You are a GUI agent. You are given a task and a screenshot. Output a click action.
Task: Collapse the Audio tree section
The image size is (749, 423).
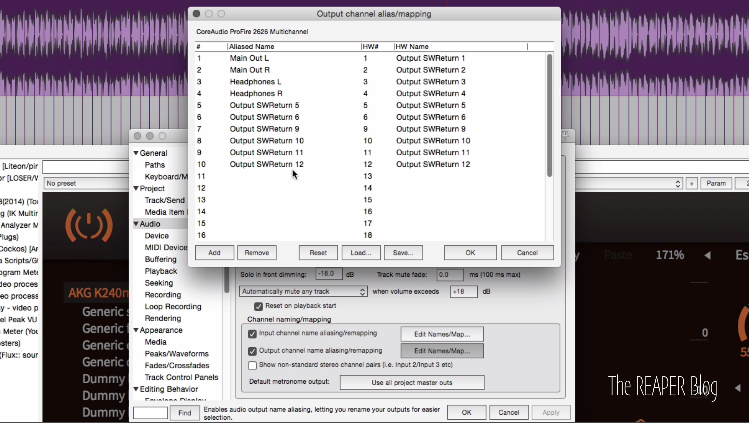tap(136, 224)
